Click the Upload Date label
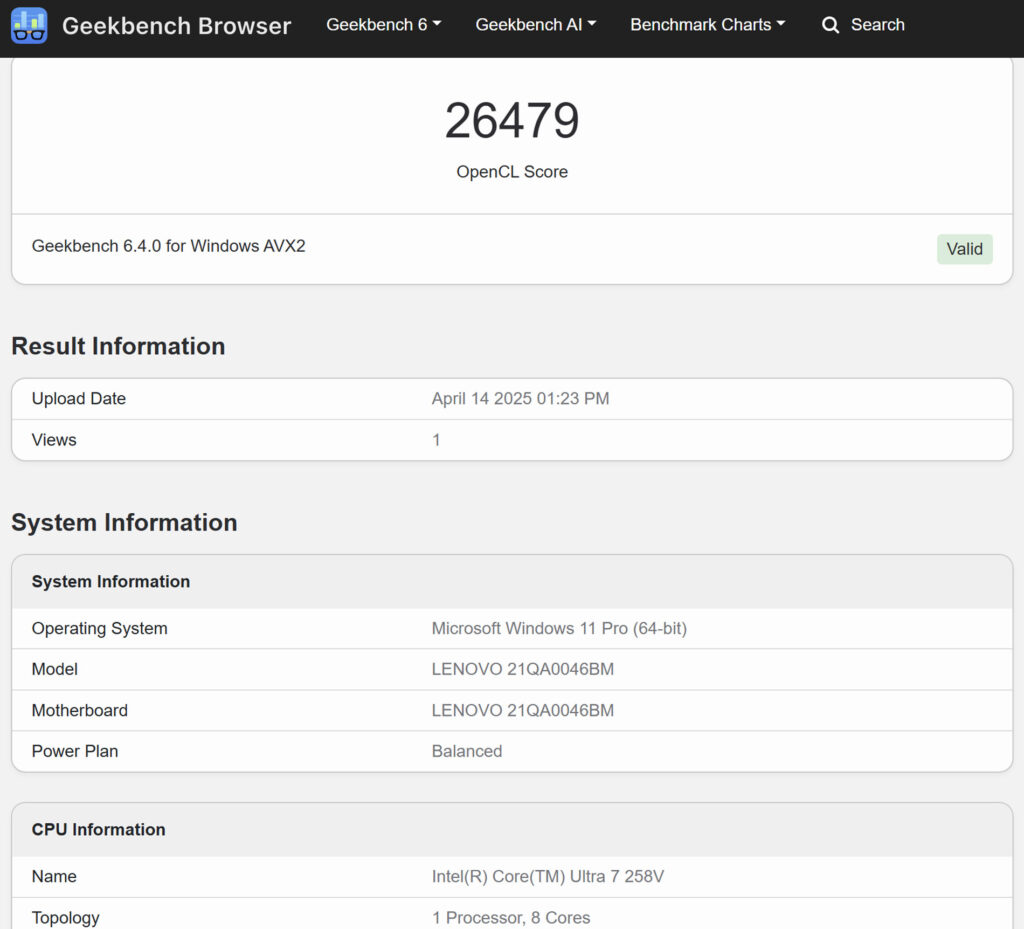 point(79,398)
